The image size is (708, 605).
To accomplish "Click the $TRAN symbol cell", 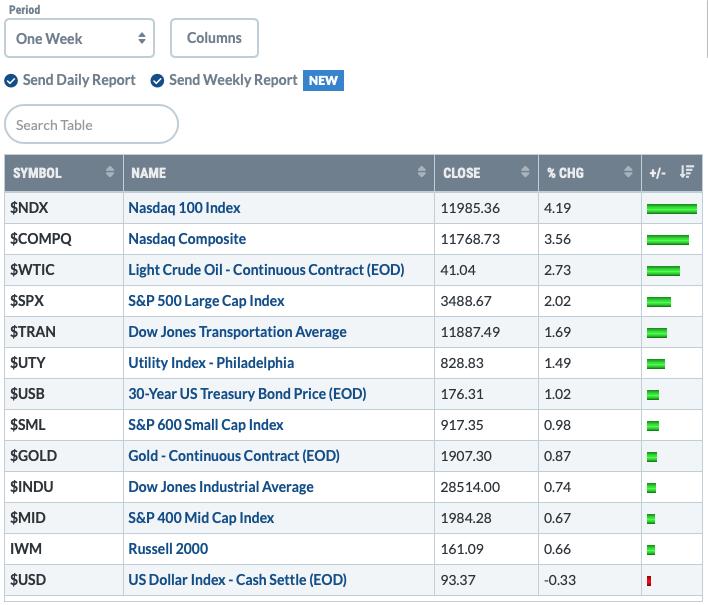I will 64,332.
